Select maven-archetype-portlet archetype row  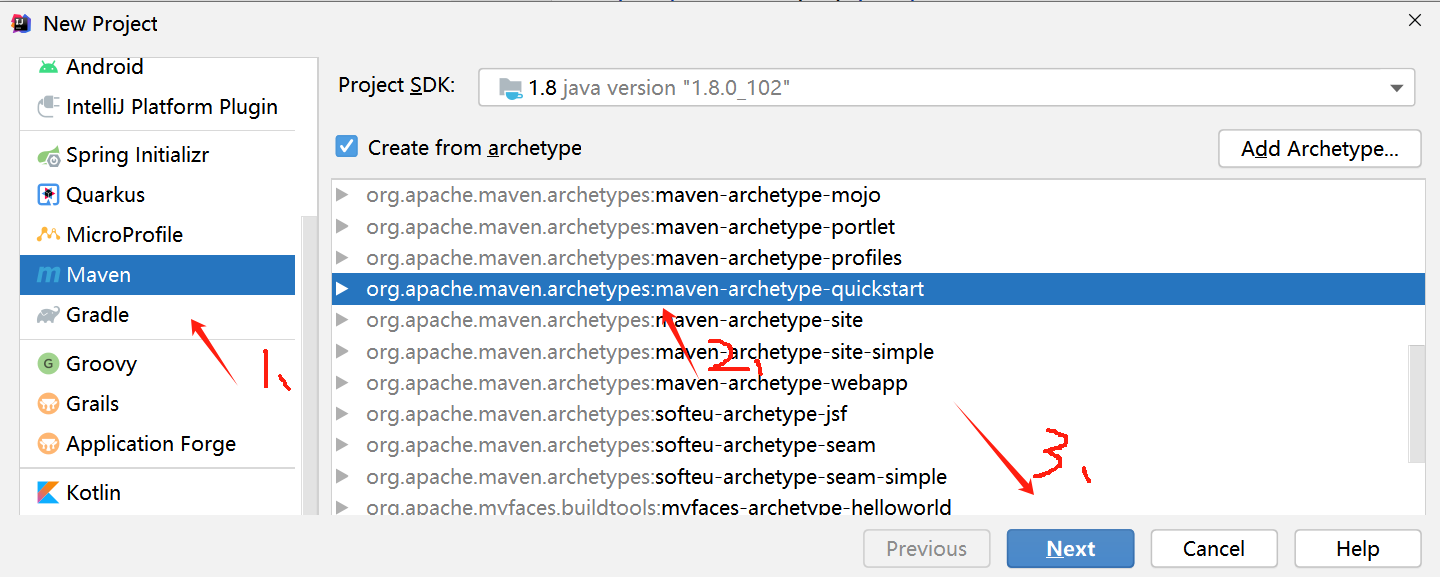(x=879, y=227)
